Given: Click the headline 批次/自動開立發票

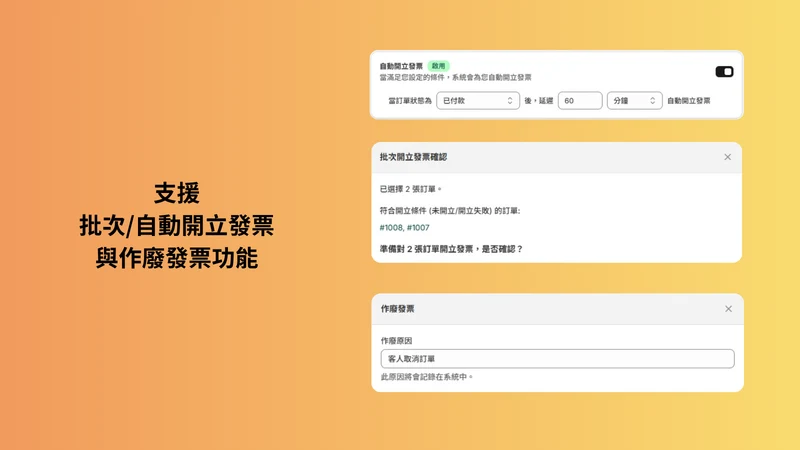Looking at the screenshot, I should pyautogui.click(x=177, y=226).
